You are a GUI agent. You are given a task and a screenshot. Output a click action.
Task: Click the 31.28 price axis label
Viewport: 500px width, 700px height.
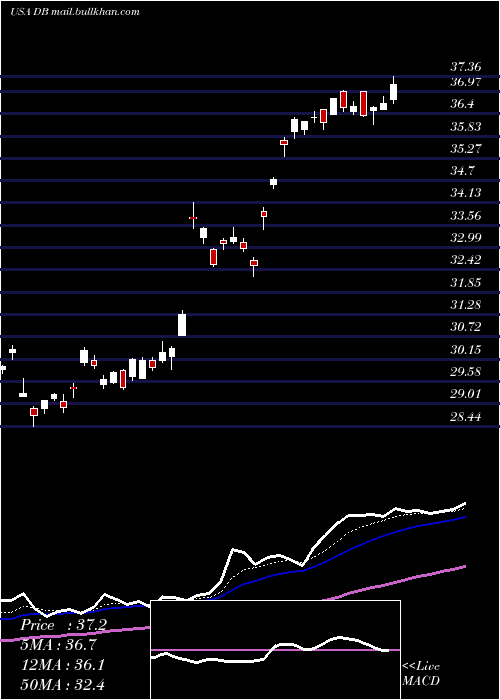point(466,304)
